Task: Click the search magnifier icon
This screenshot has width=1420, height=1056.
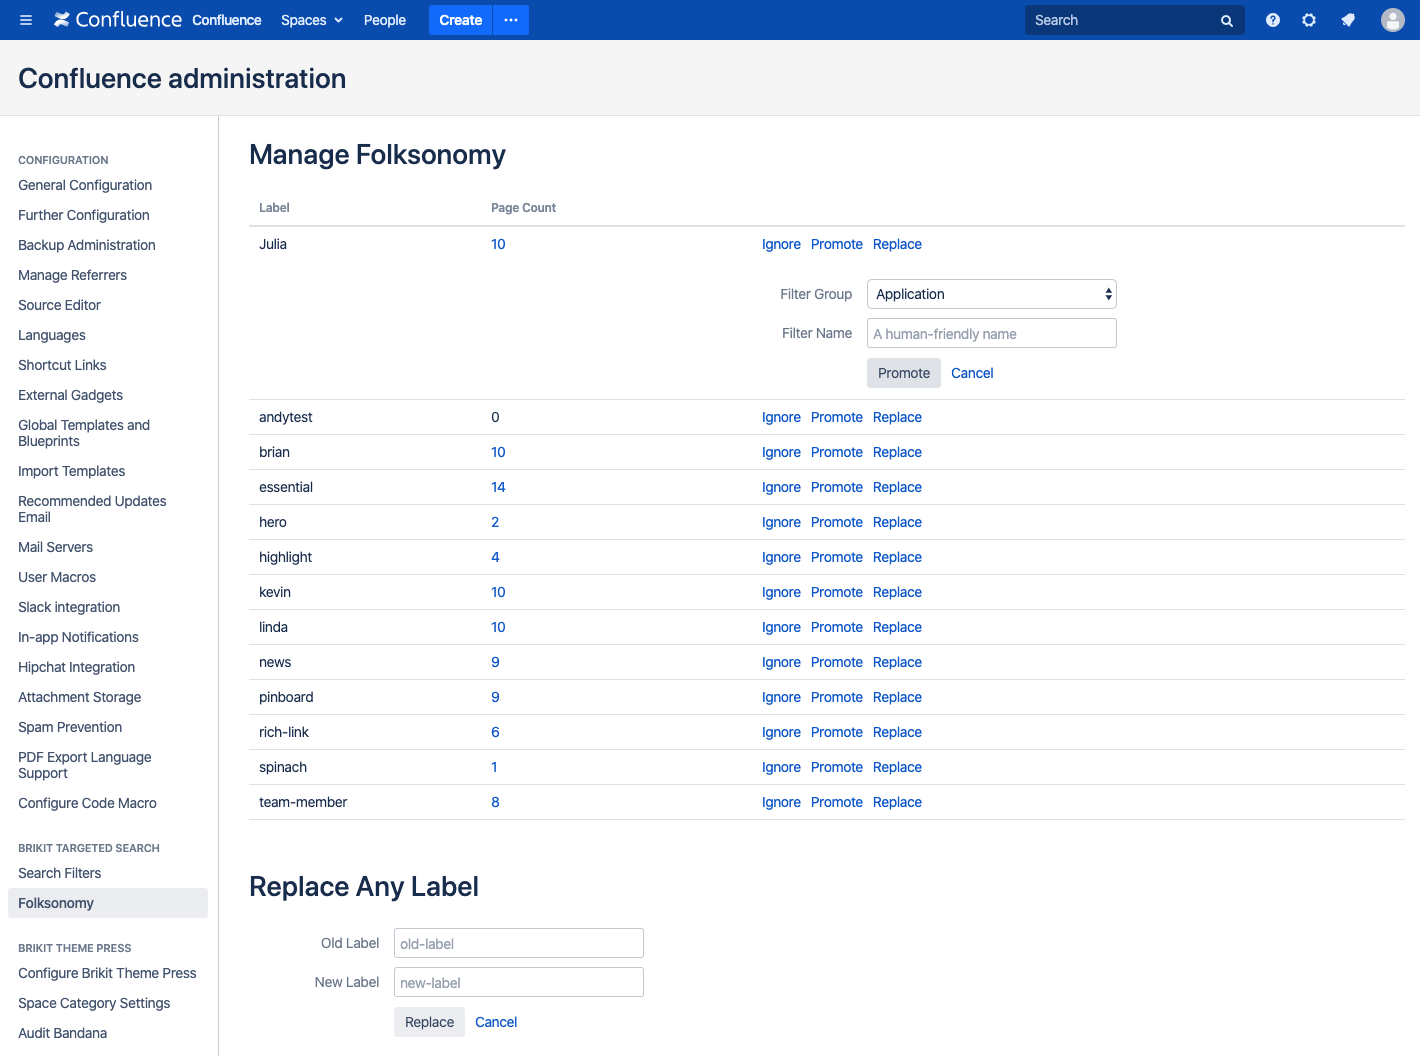Action: coord(1227,21)
